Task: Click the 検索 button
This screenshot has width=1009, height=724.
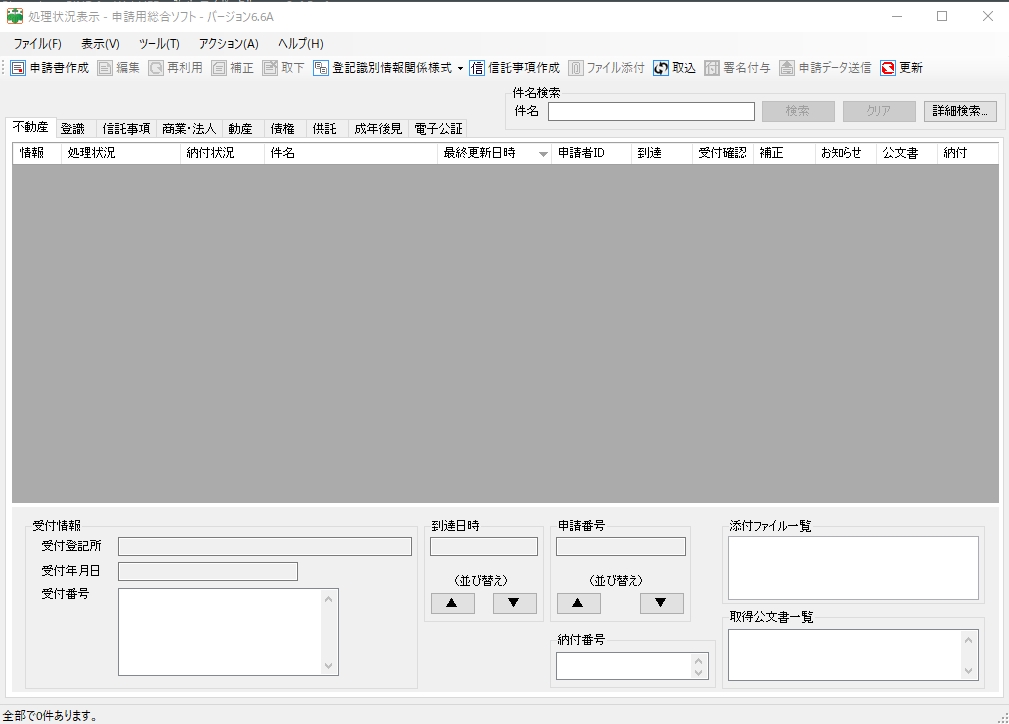Action: point(798,111)
